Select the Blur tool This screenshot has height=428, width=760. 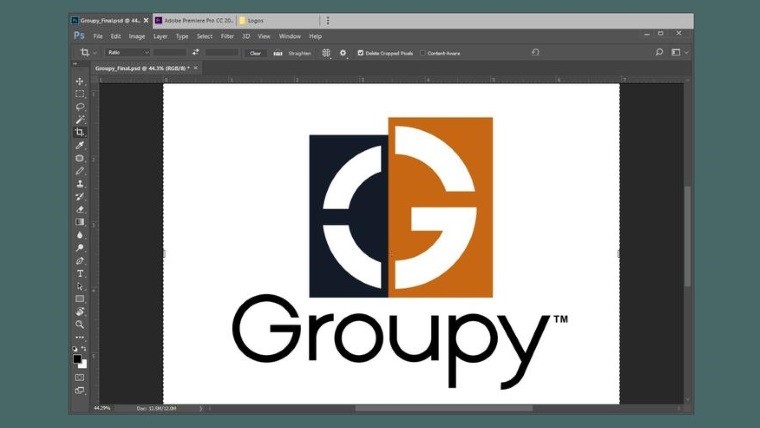pyautogui.click(x=80, y=235)
